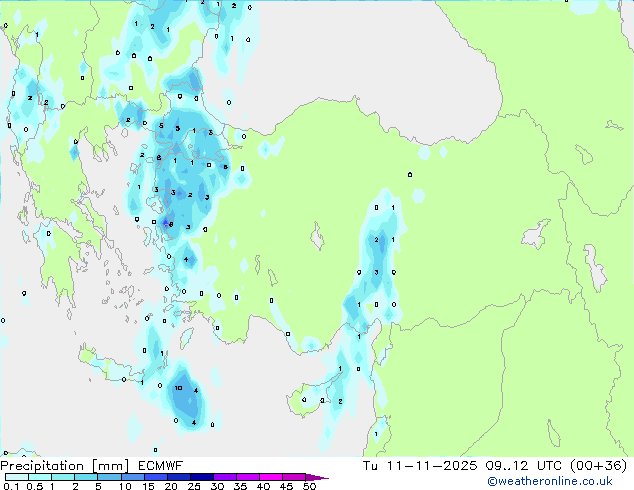This screenshot has height=490, width=634.
Task: Click the Precipitation title word
Action: point(42,466)
